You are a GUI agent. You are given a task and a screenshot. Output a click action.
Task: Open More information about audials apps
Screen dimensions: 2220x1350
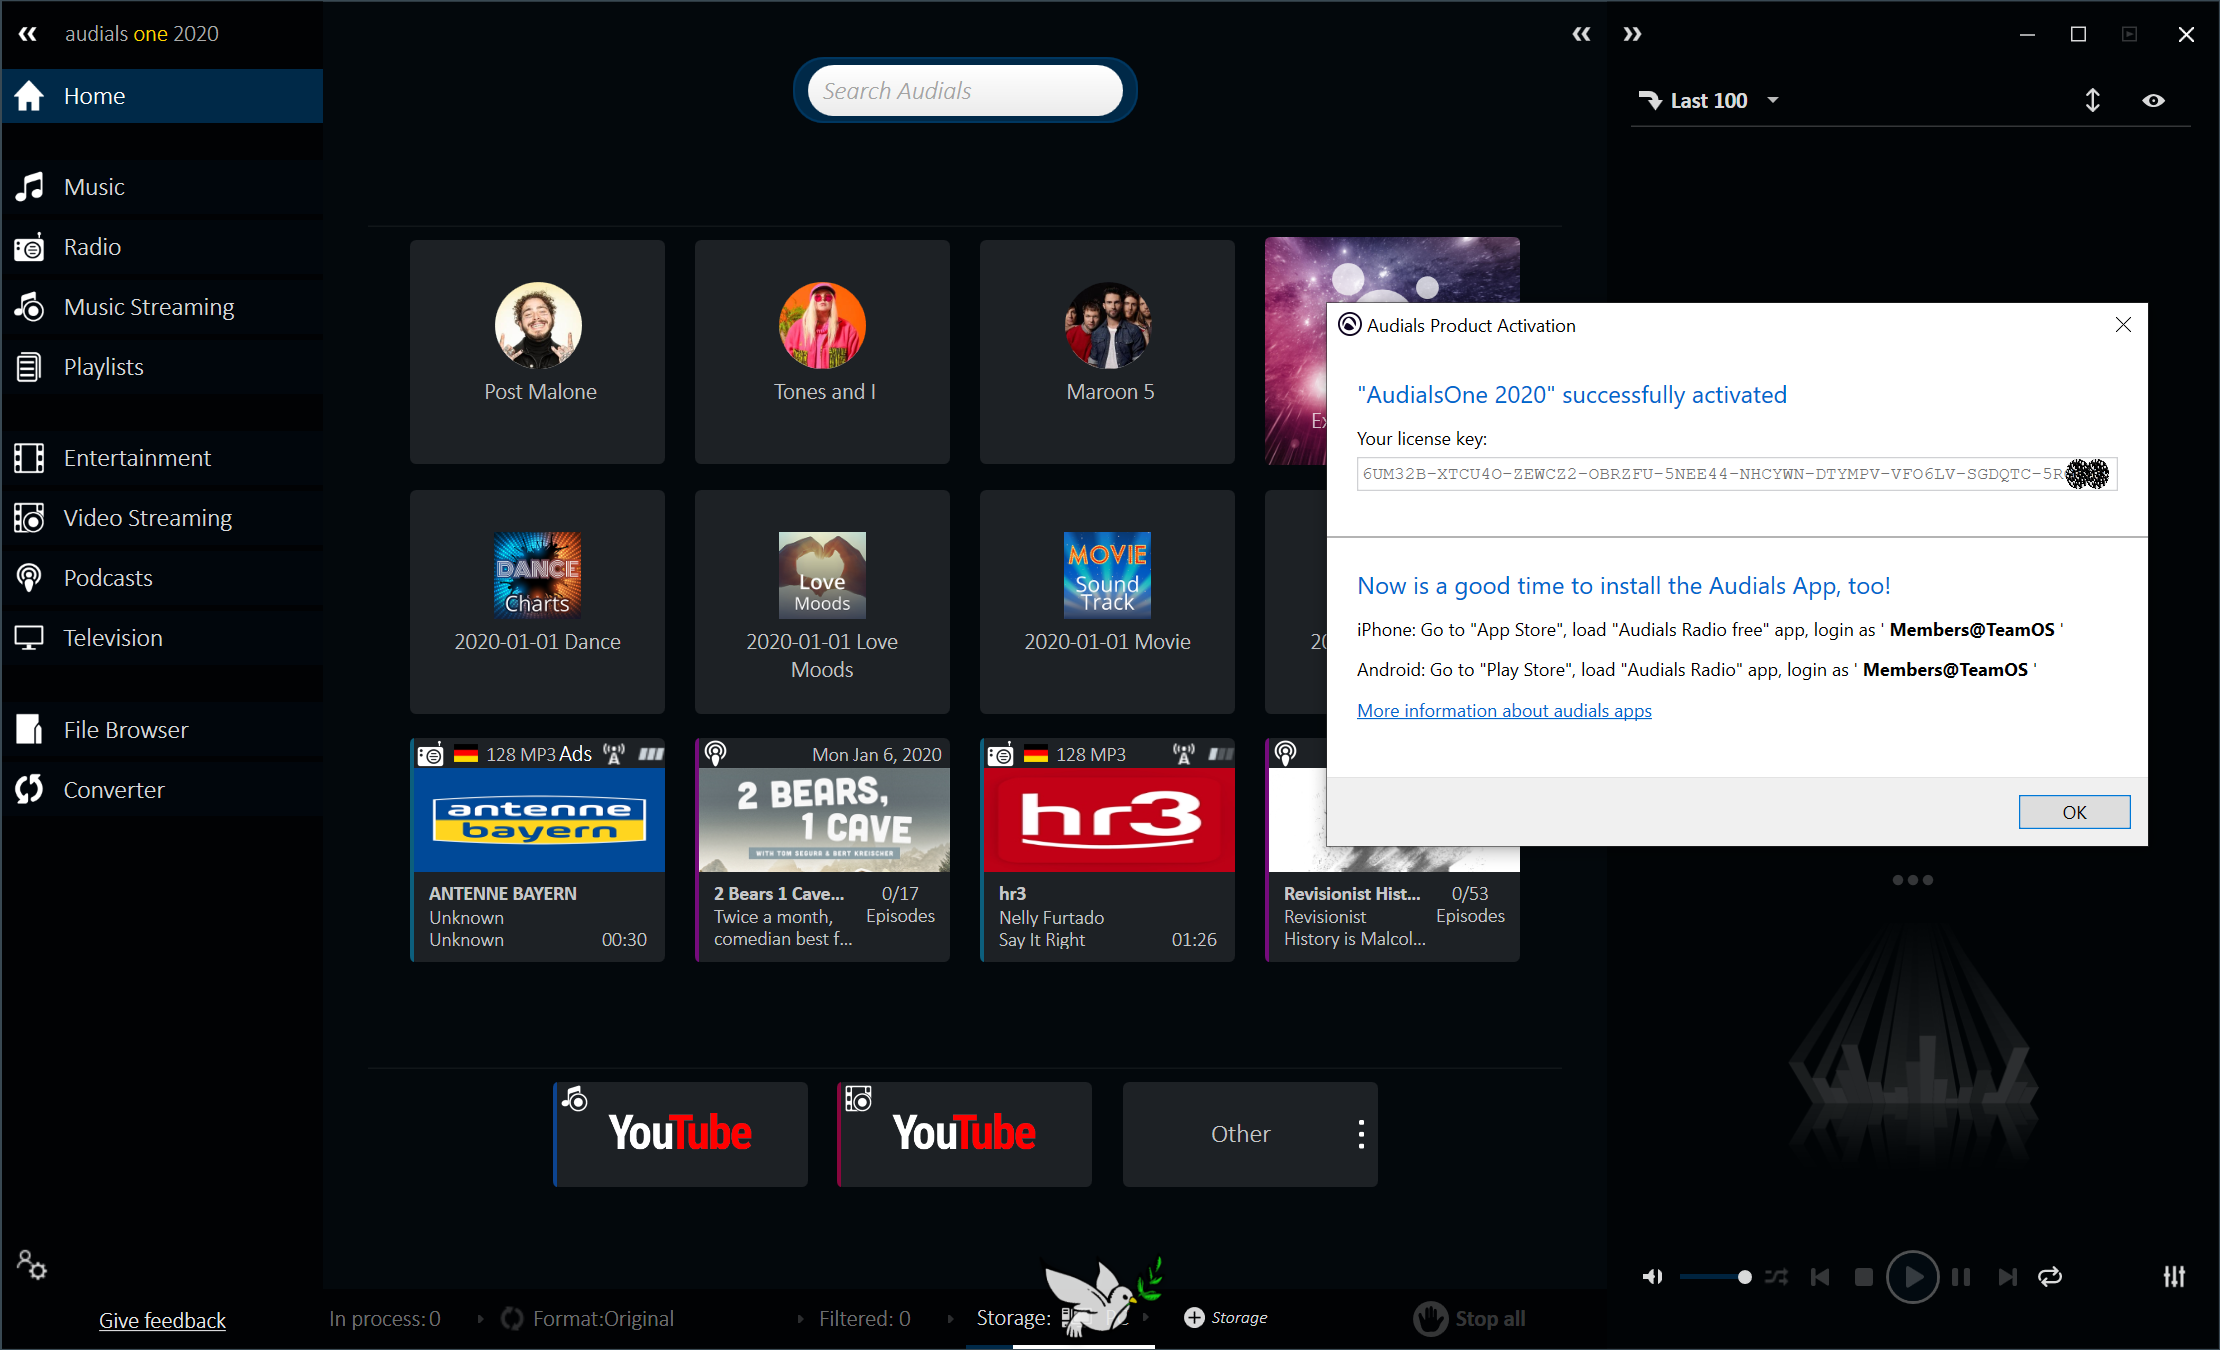[1504, 711]
